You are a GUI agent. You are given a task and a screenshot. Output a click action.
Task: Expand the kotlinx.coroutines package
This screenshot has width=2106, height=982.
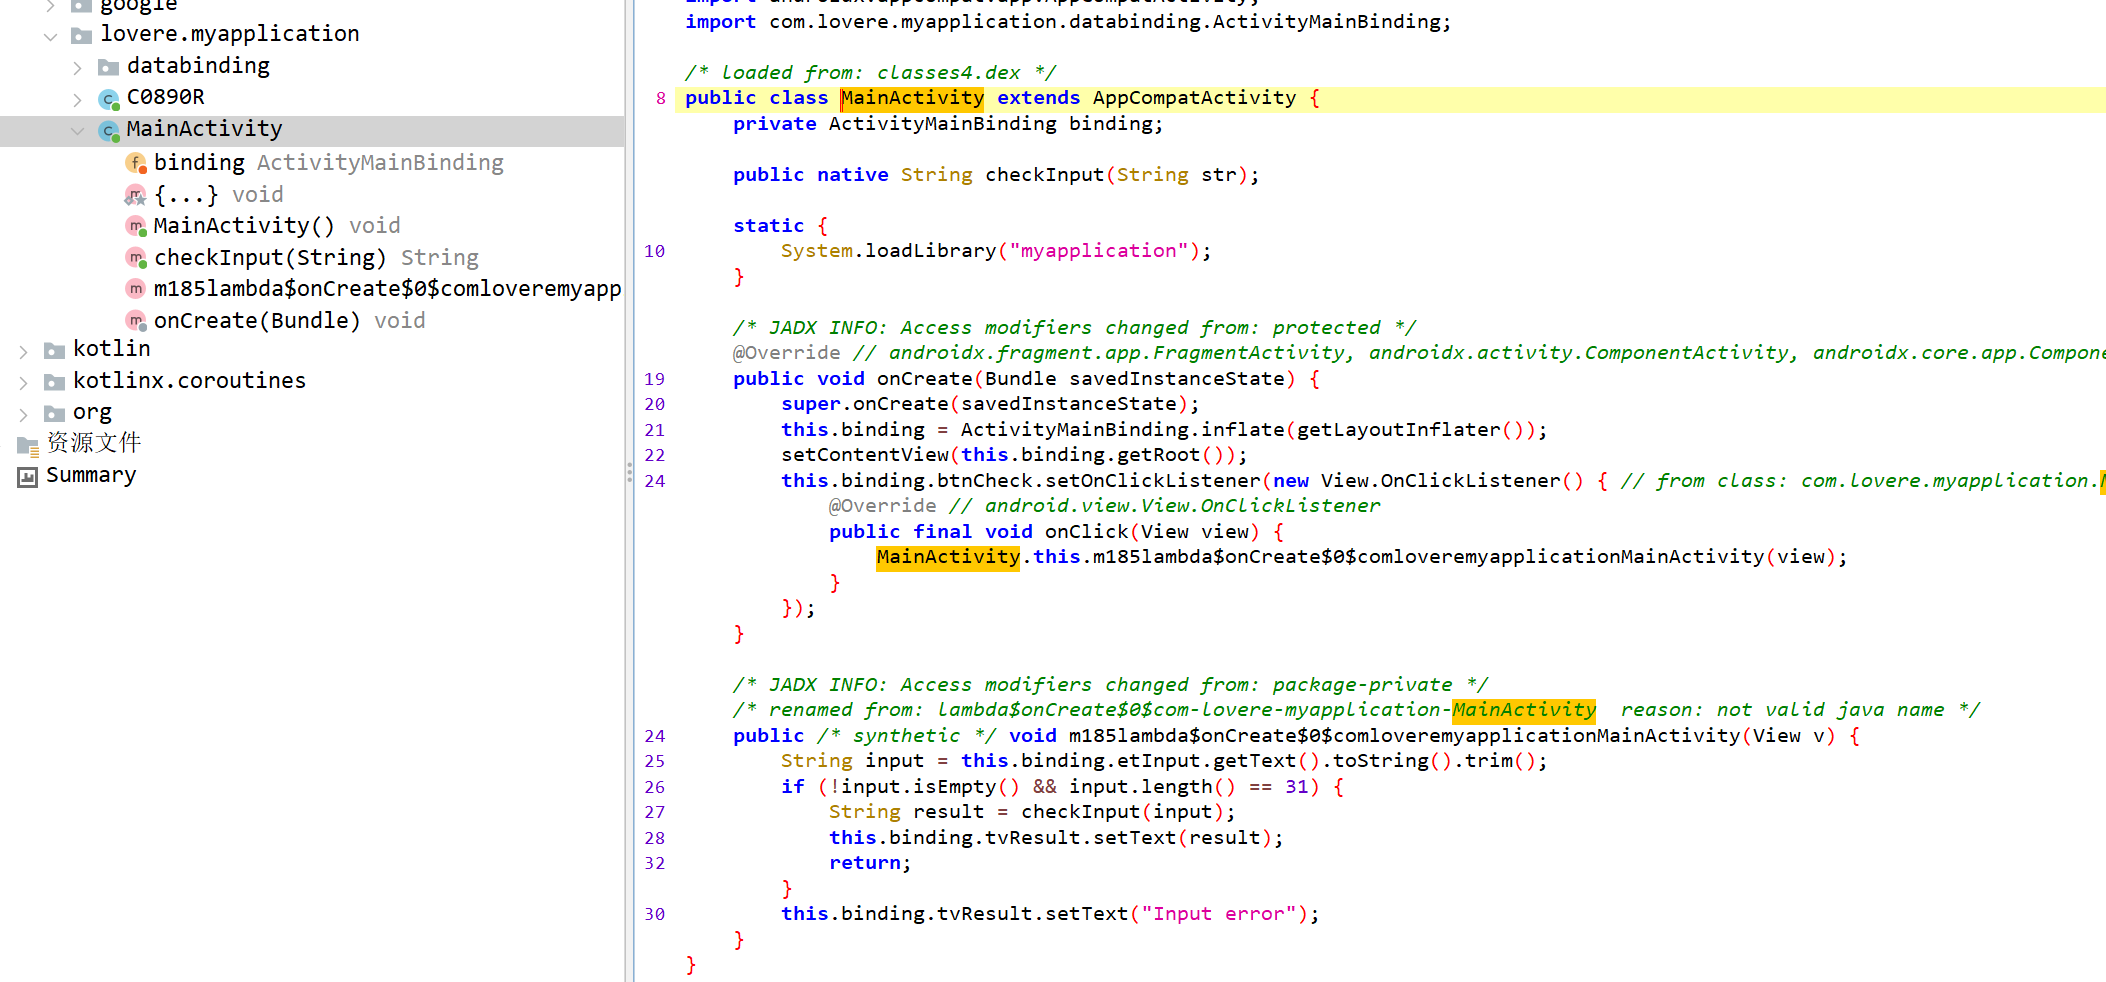click(x=24, y=382)
